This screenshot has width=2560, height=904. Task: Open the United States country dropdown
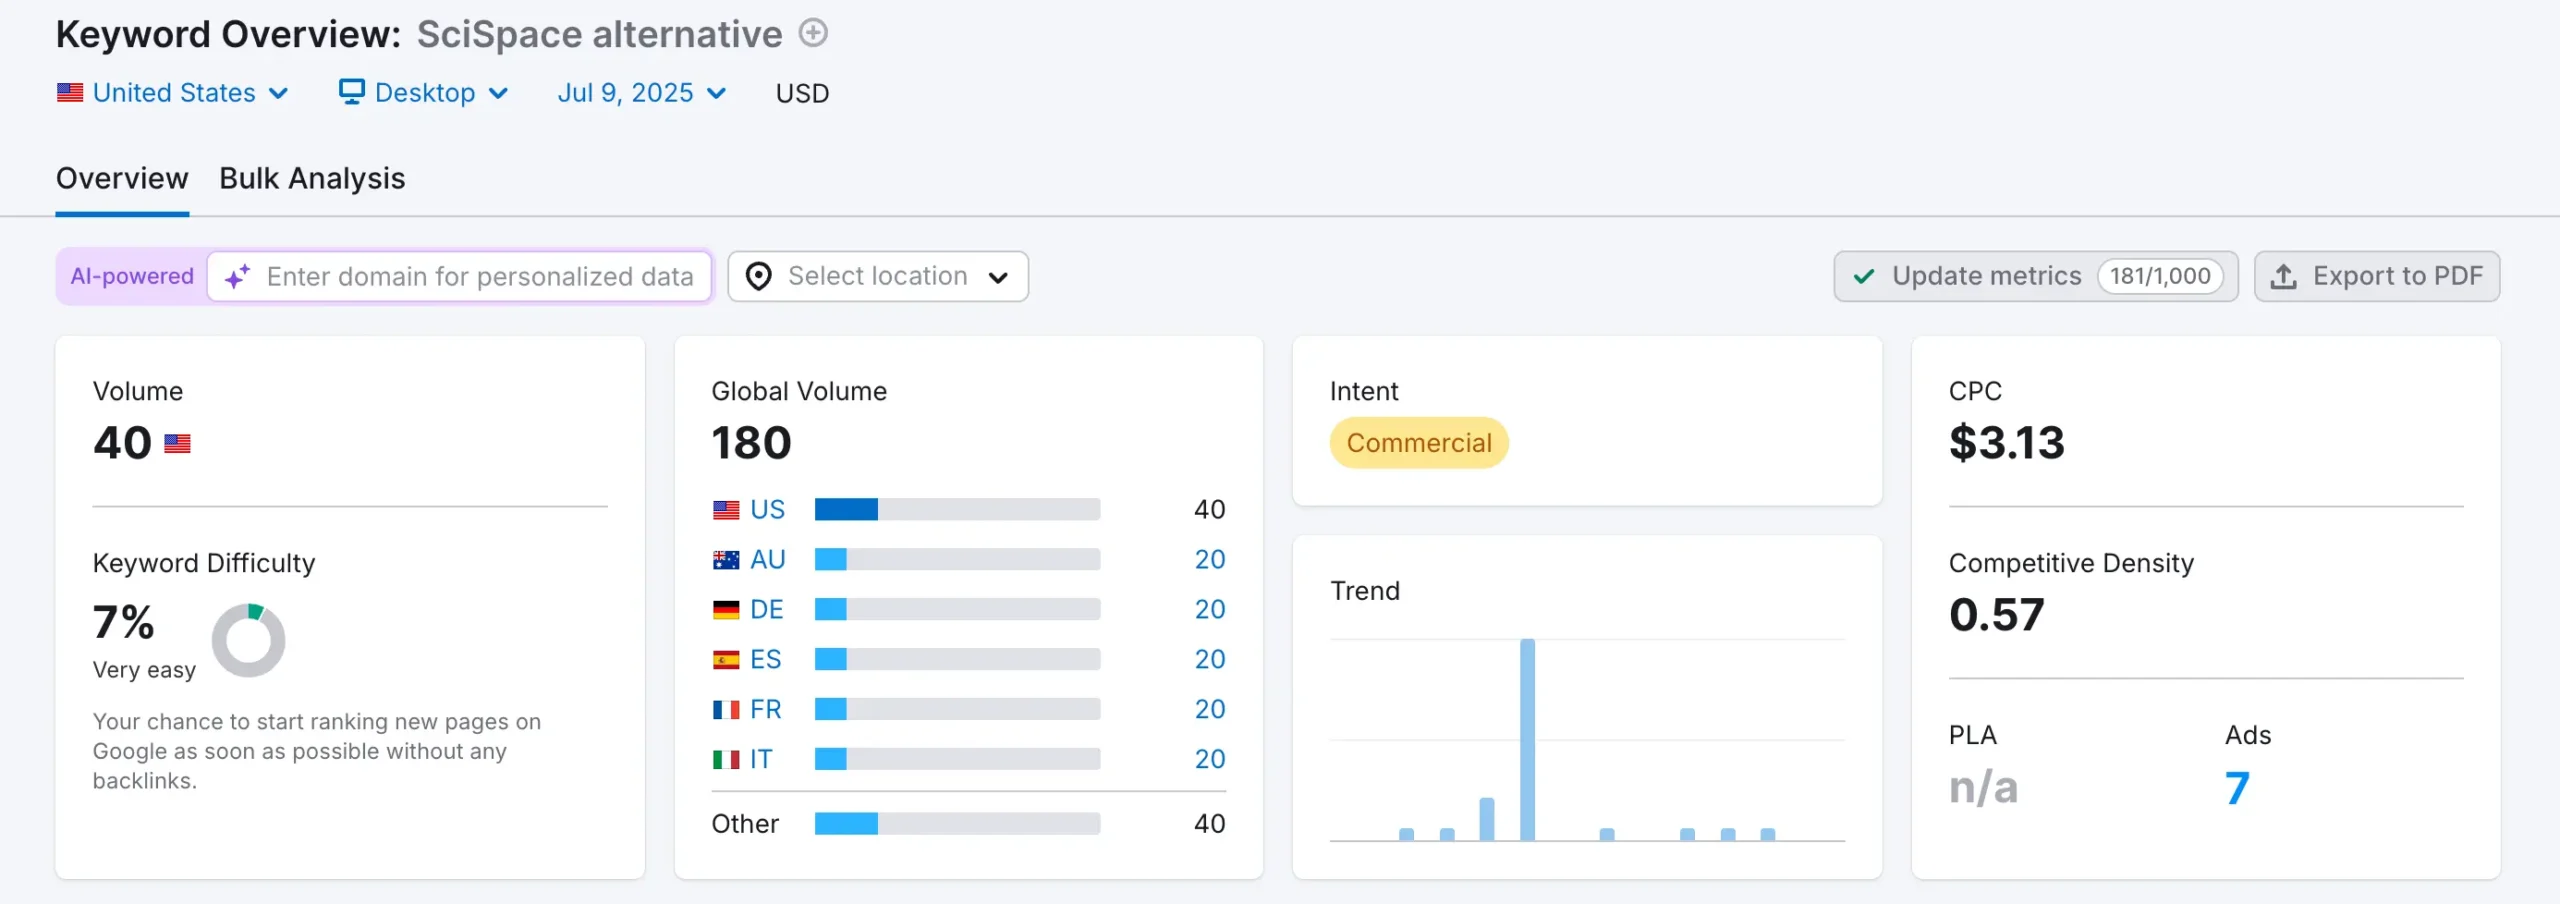coord(173,93)
